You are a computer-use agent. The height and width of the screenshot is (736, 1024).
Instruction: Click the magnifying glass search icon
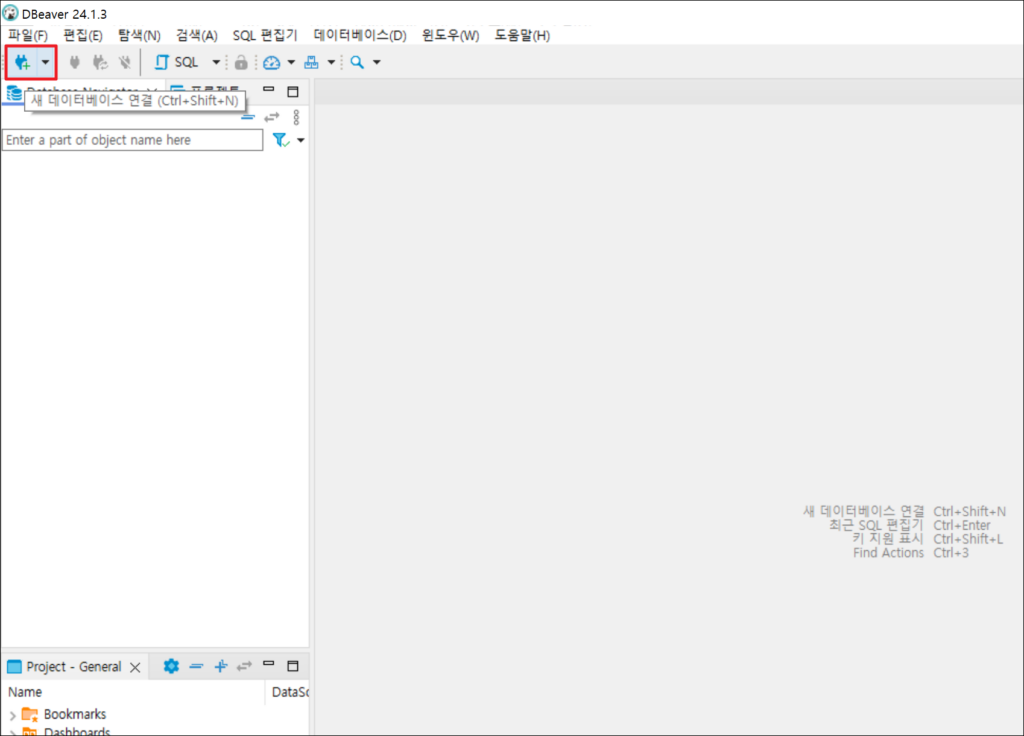357,62
